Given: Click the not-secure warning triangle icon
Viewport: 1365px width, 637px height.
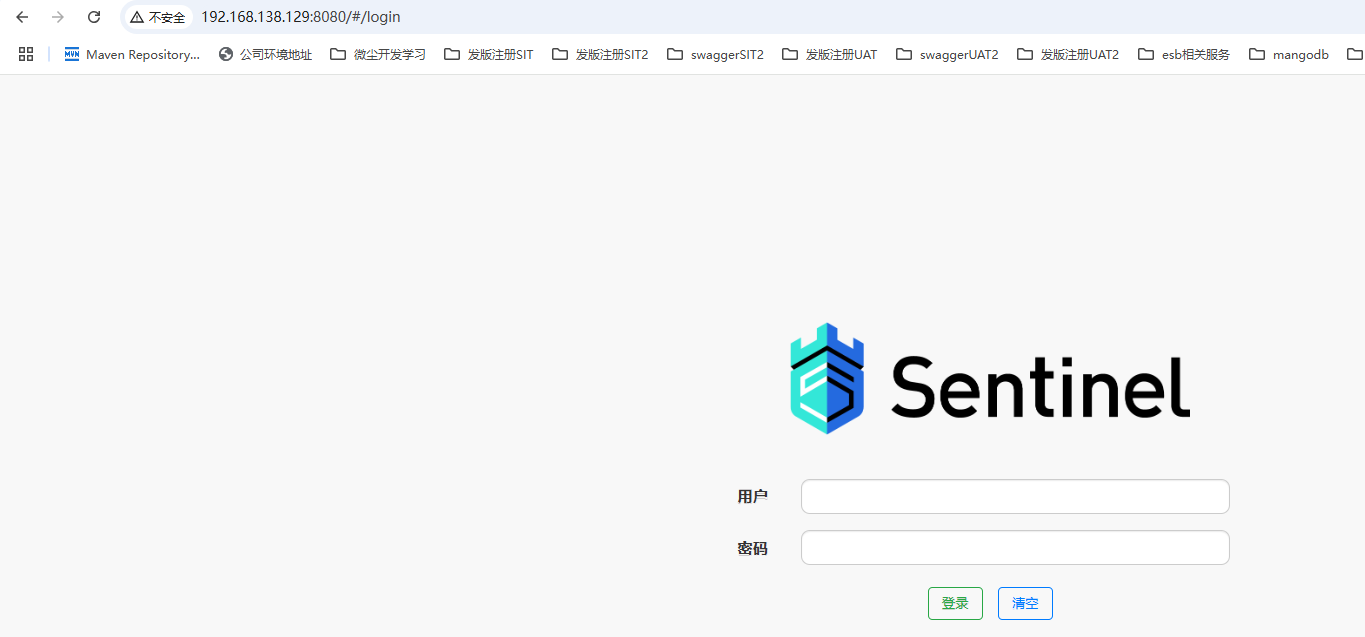Looking at the screenshot, I should 137,17.
